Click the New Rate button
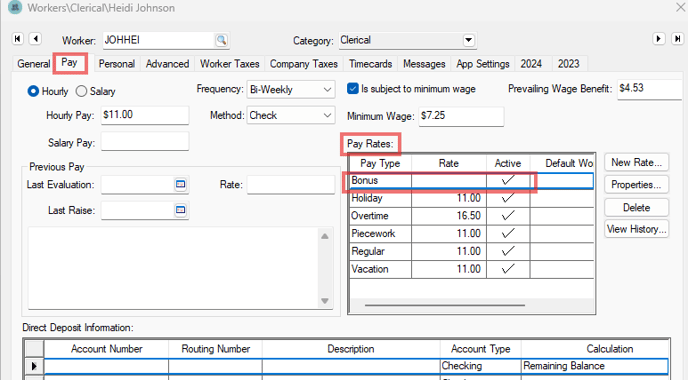688x380 pixels. (x=636, y=162)
